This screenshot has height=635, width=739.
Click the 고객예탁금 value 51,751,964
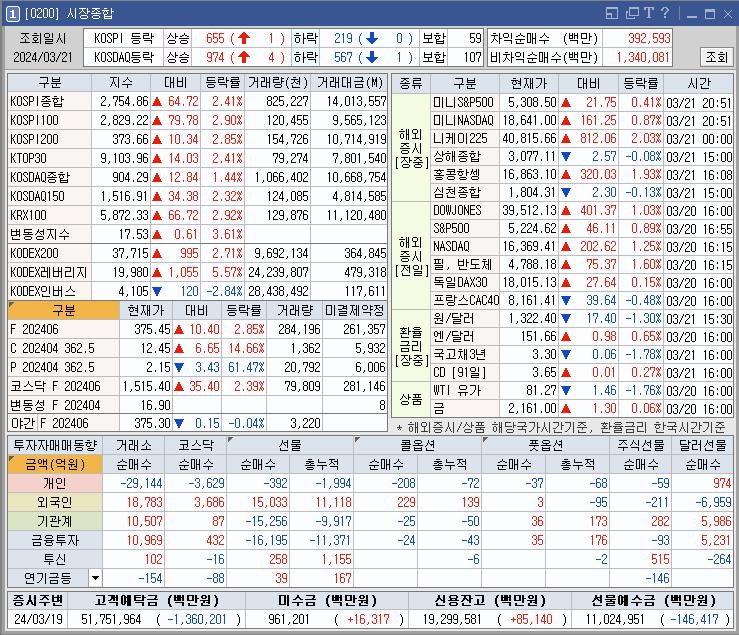pos(111,619)
